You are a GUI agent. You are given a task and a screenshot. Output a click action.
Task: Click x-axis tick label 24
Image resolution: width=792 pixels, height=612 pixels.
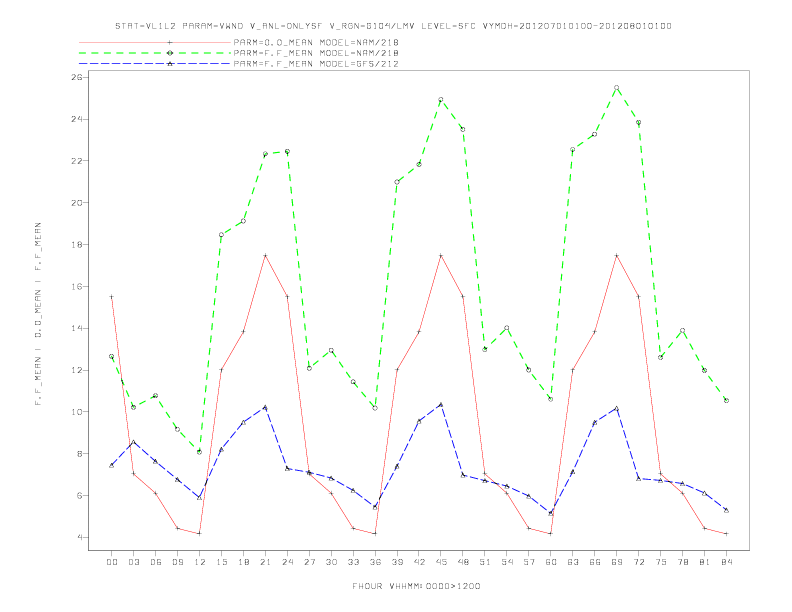point(287,562)
